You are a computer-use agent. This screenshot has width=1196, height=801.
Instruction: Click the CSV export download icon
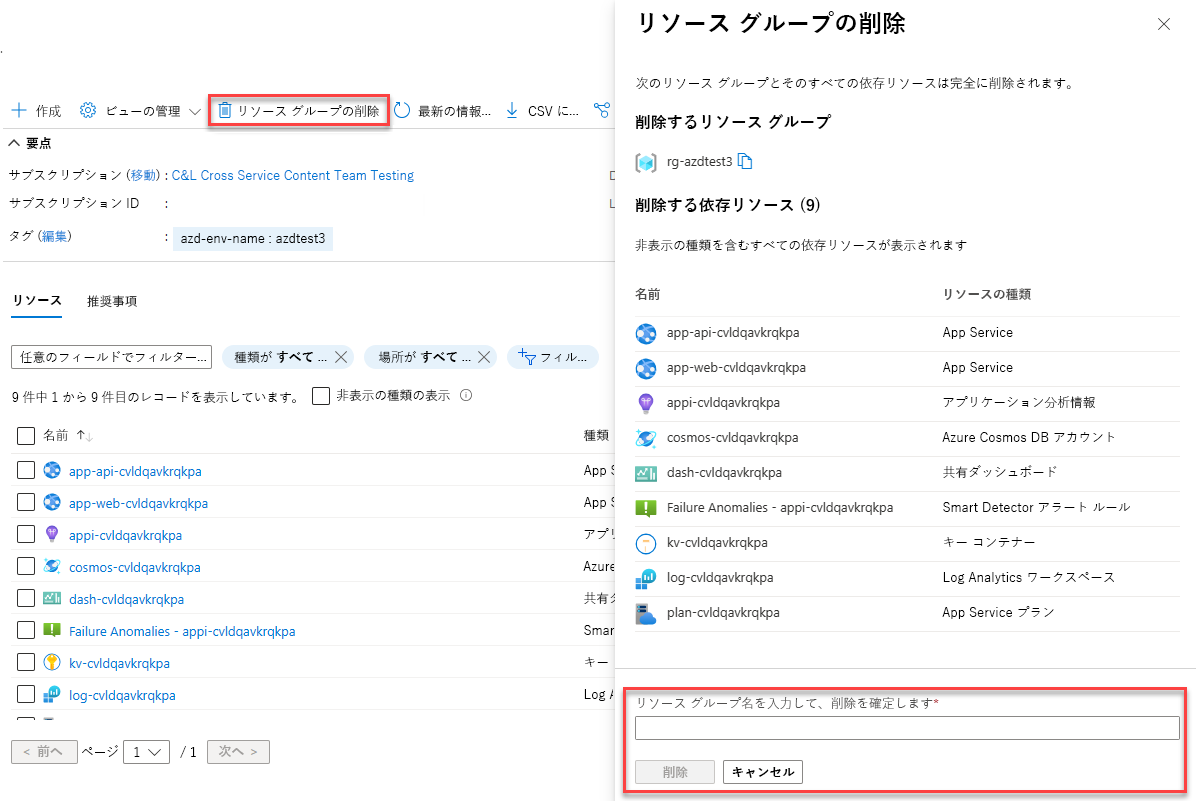click(x=512, y=111)
